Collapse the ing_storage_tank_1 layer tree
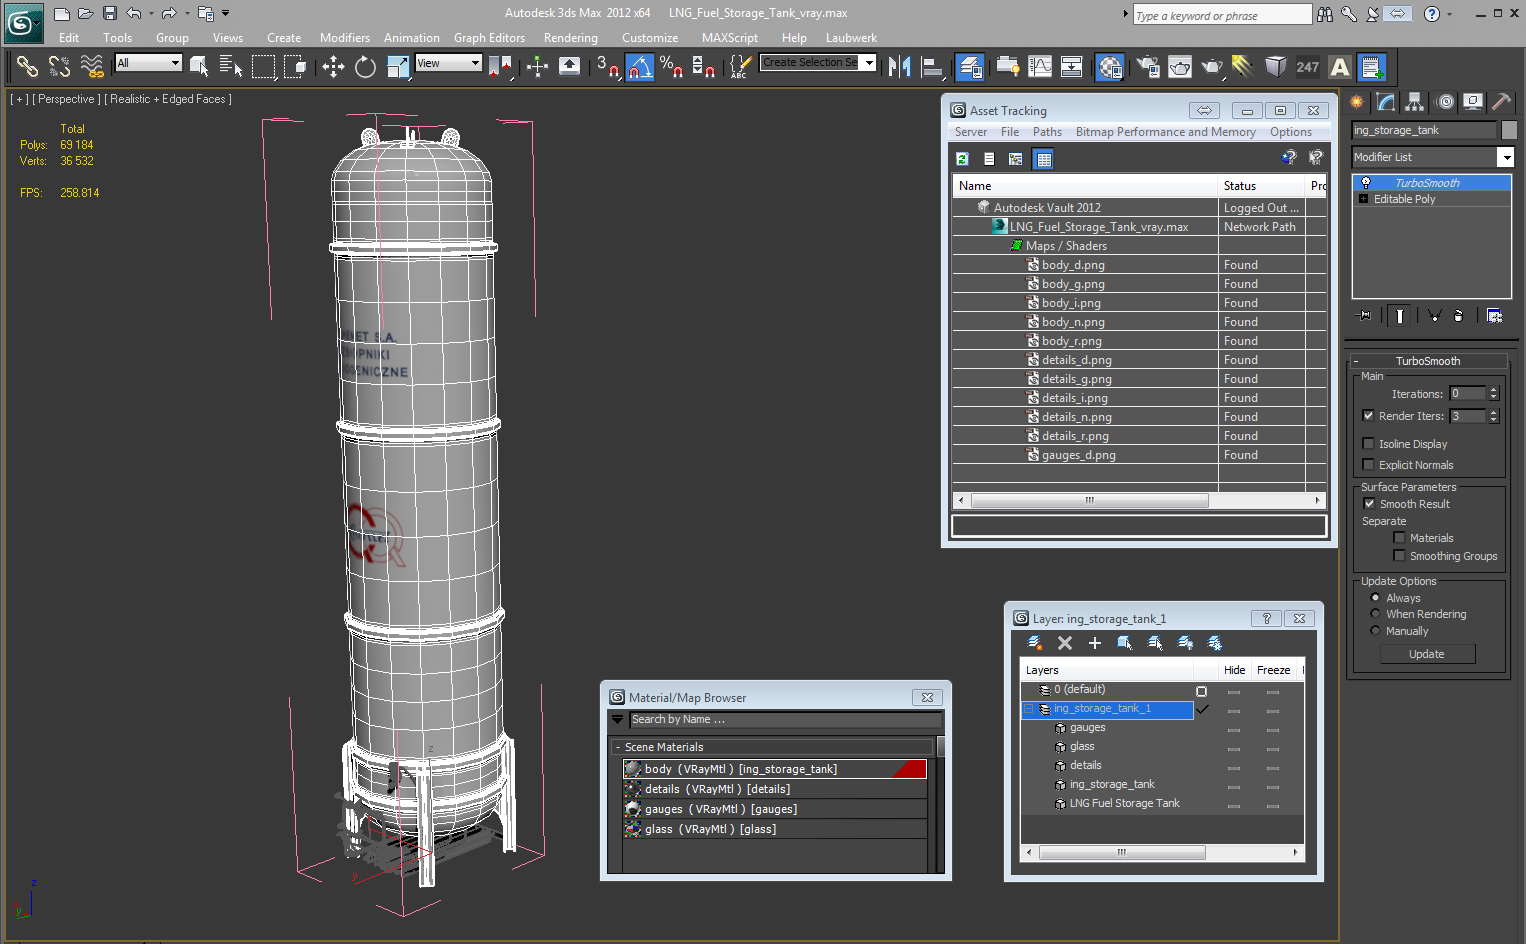The height and width of the screenshot is (944, 1526). coord(1028,709)
